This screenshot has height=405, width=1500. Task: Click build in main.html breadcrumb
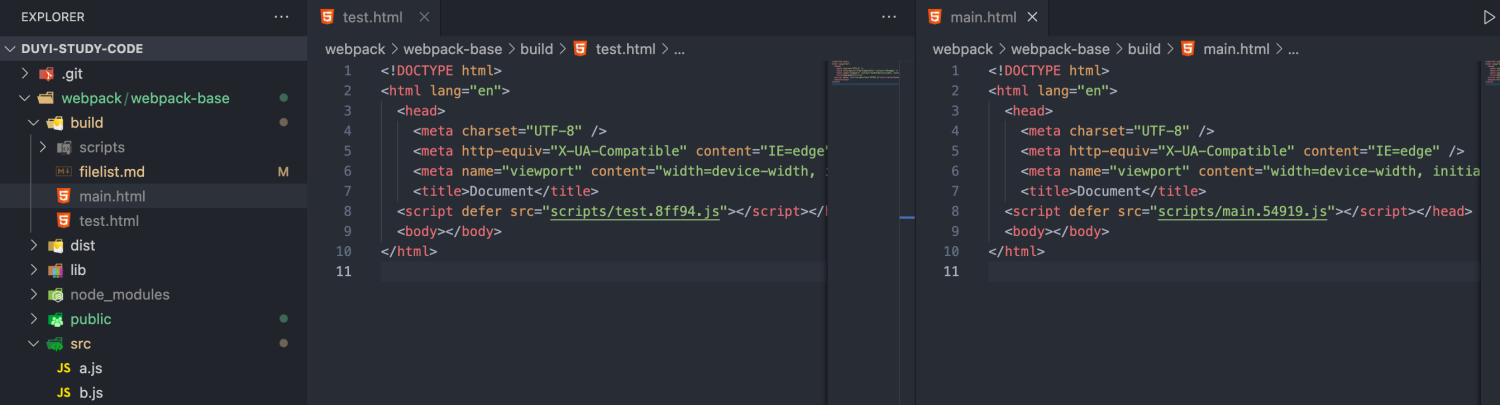point(1144,49)
